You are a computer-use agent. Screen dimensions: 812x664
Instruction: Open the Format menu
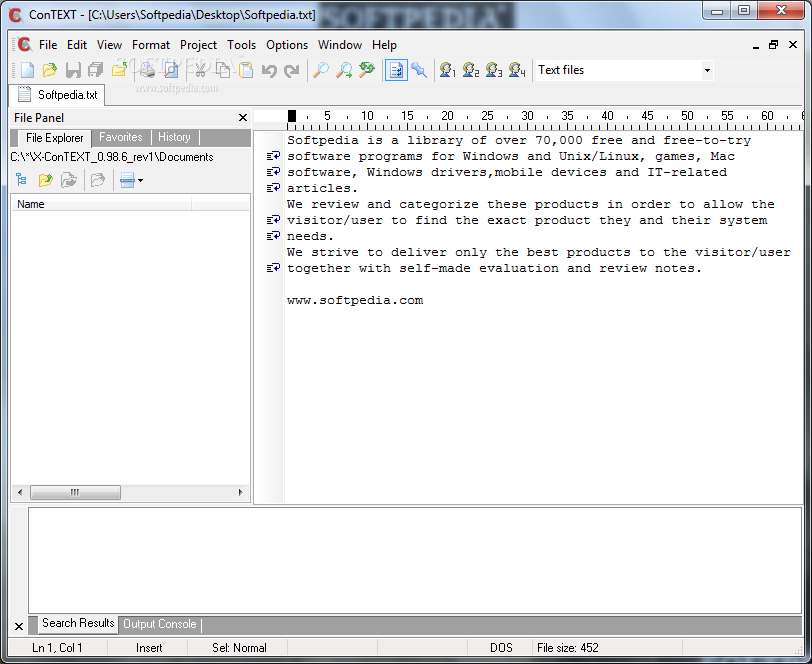[x=151, y=45]
